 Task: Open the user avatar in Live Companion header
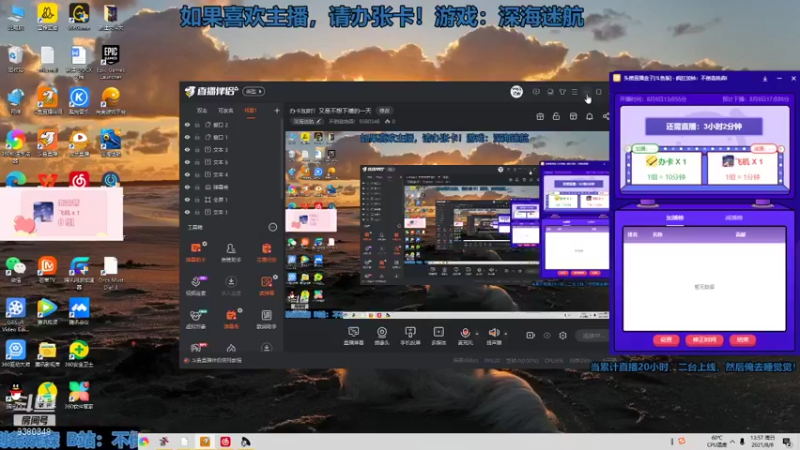coord(516,91)
